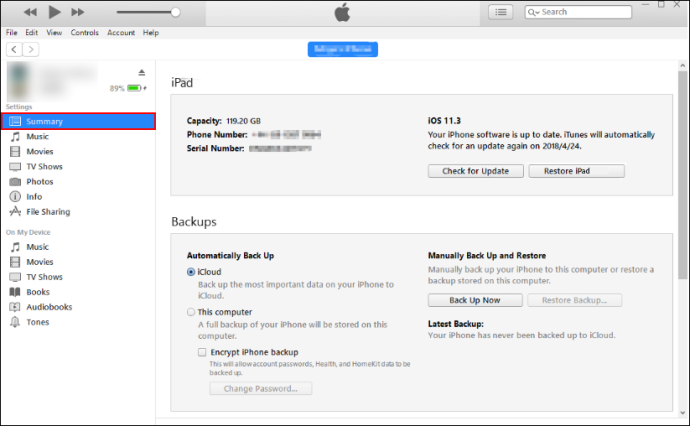Open the Edit menu
The height and width of the screenshot is (426, 690).
[x=31, y=33]
